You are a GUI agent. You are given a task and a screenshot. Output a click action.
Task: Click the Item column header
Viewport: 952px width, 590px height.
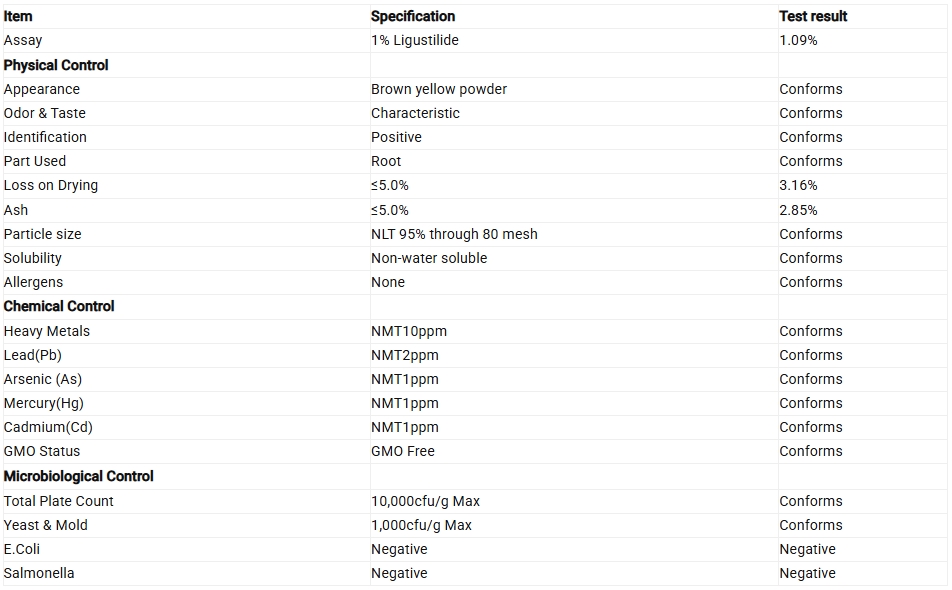coord(18,16)
